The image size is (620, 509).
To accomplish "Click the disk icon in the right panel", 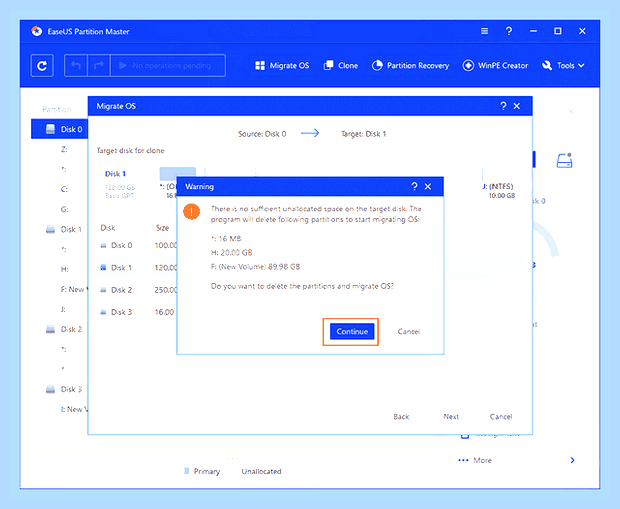I will click(x=564, y=160).
